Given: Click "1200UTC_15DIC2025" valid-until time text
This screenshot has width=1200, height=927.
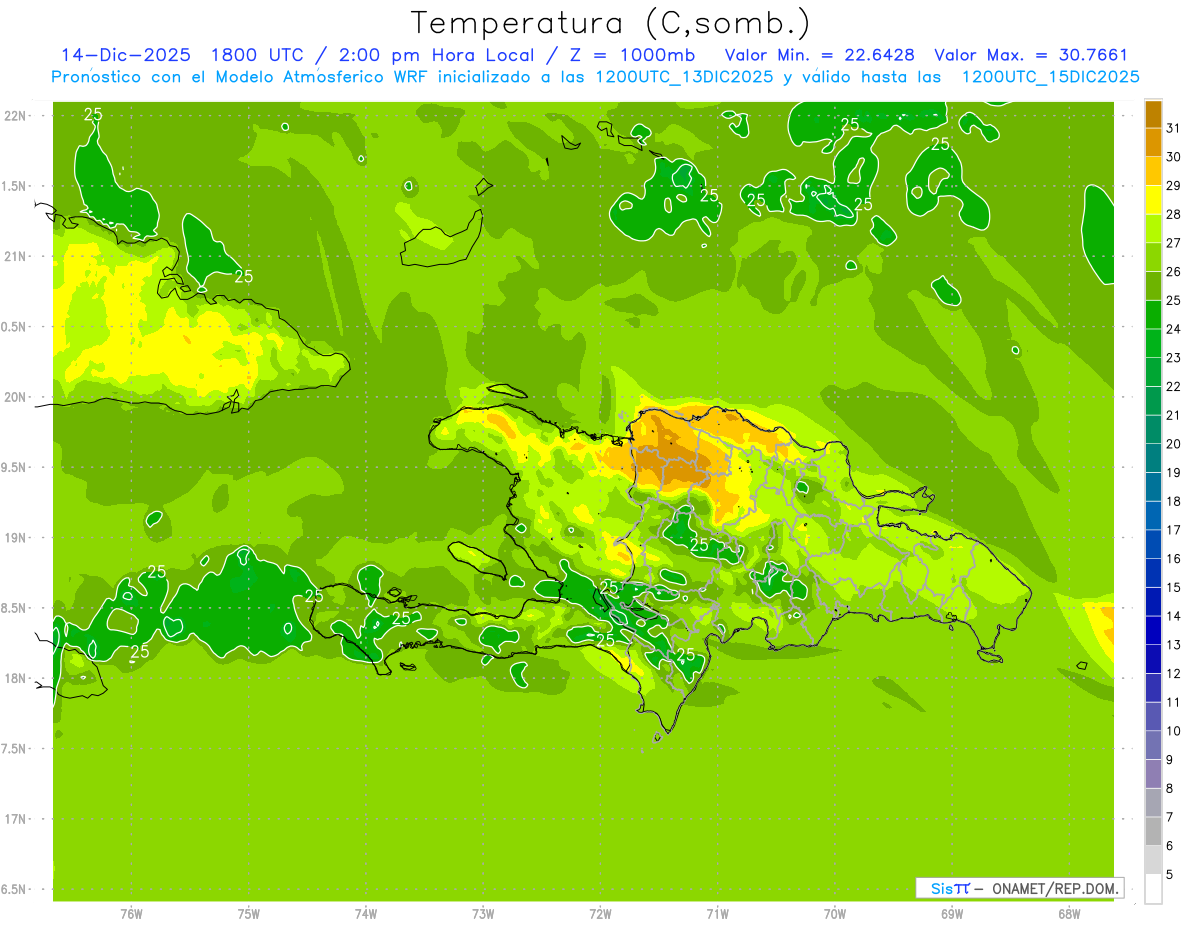Looking at the screenshot, I should [x=1051, y=77].
